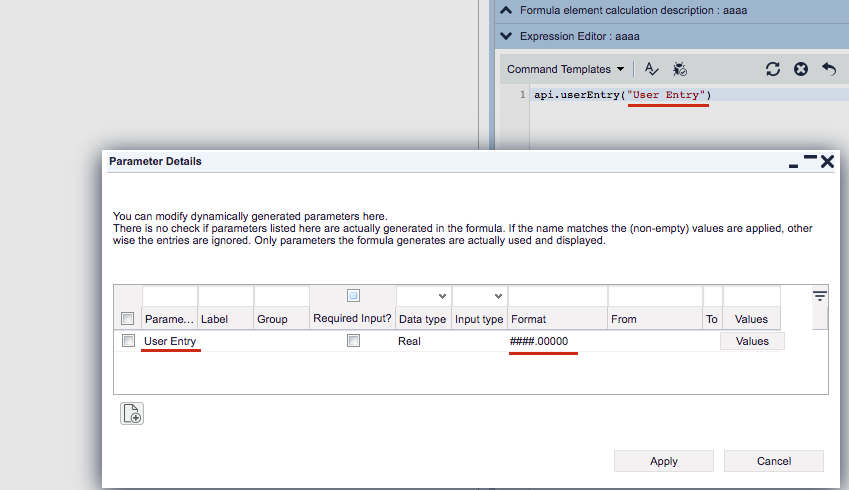Open the Input type filter dropdown
The width and height of the screenshot is (849, 490).
click(x=480, y=296)
